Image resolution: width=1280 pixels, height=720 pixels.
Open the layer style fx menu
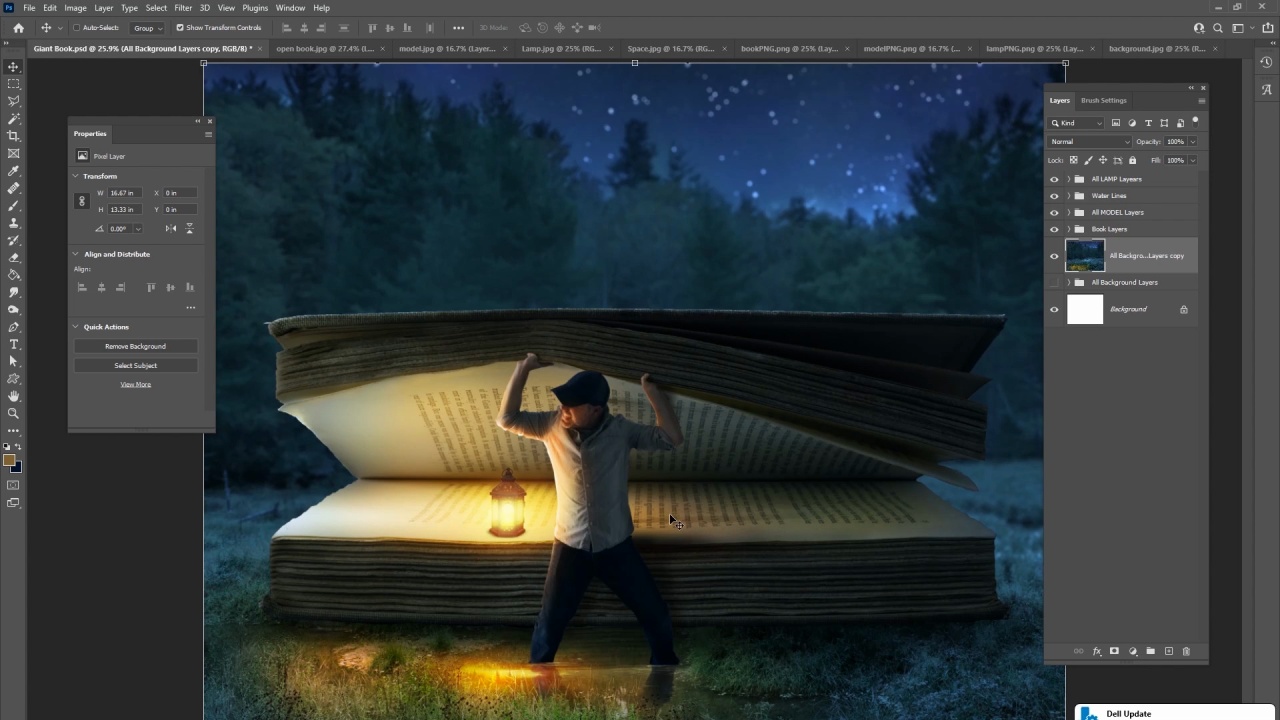(1096, 651)
